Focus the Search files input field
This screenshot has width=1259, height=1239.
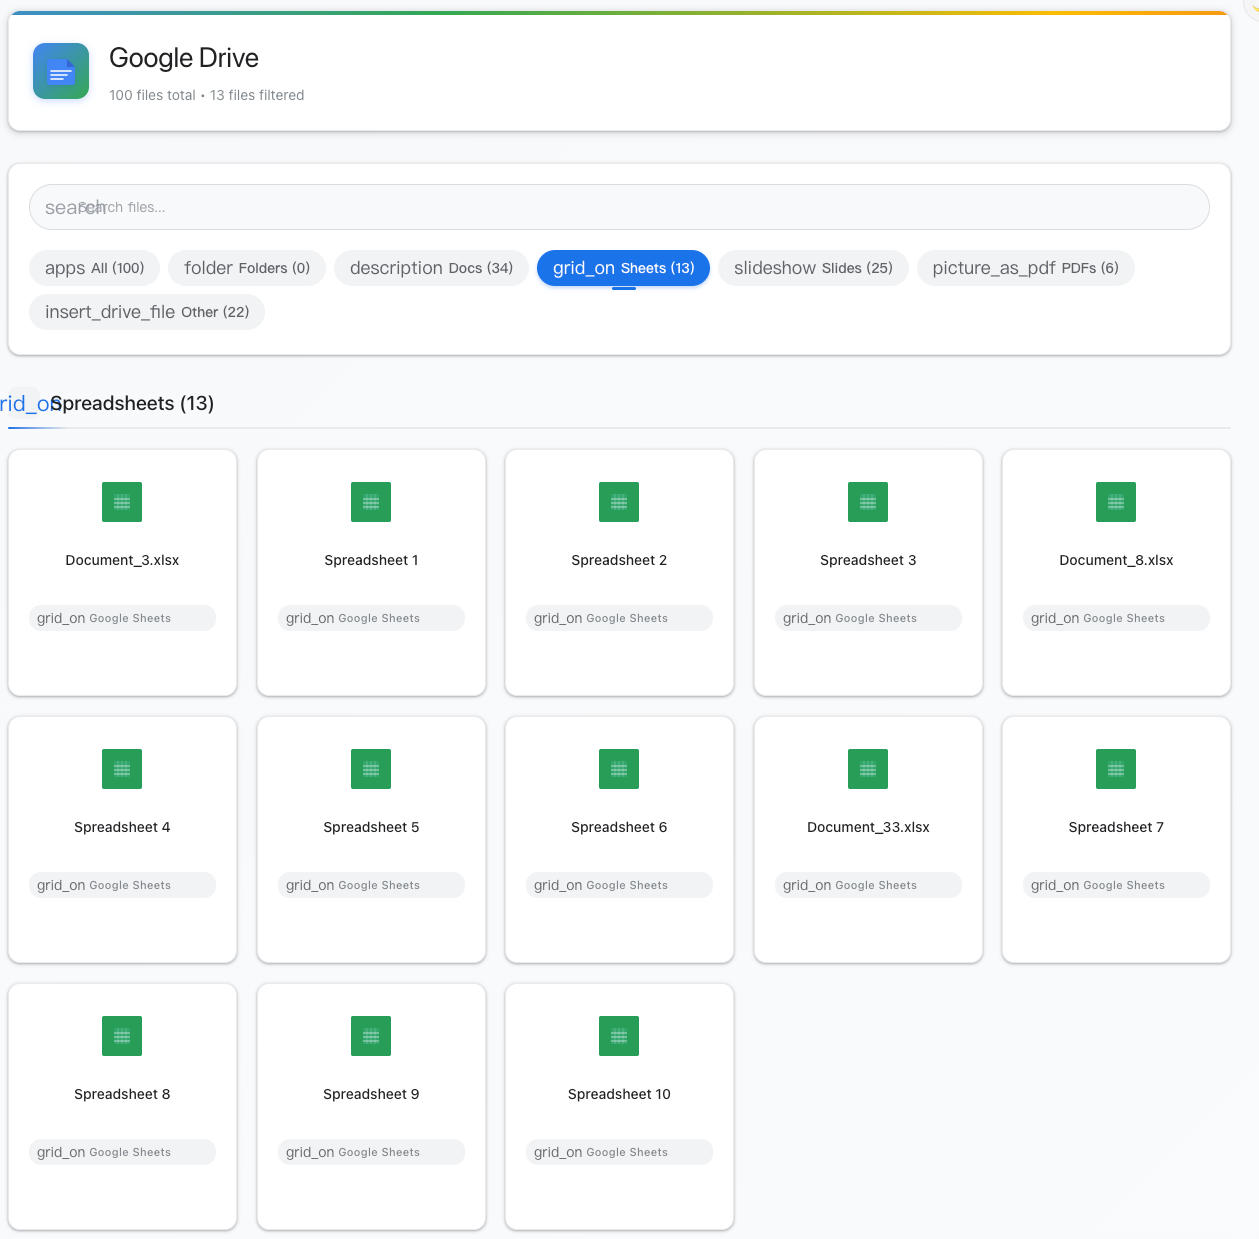click(x=619, y=207)
